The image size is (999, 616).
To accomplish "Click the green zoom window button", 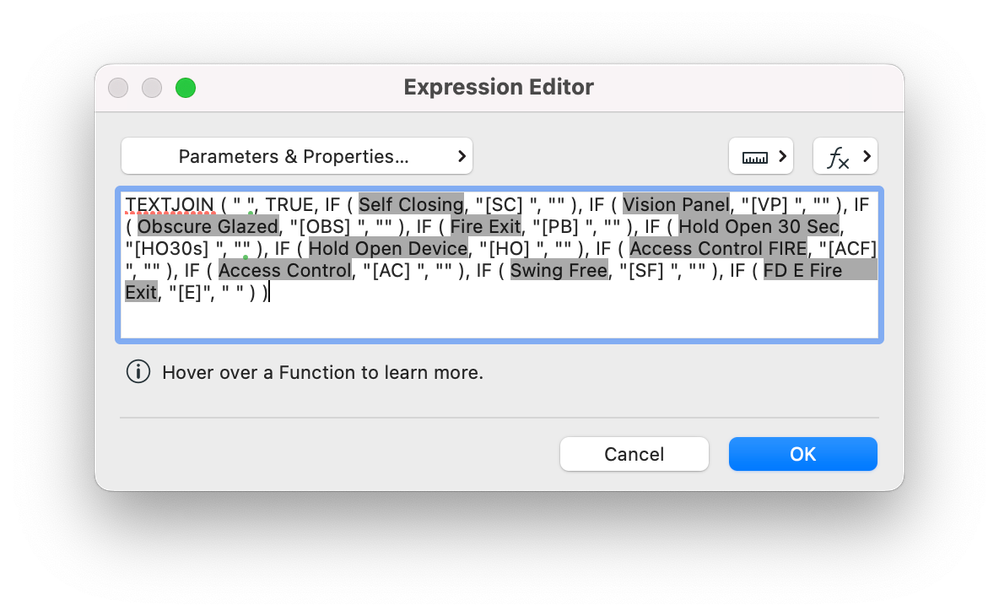I will [185, 88].
